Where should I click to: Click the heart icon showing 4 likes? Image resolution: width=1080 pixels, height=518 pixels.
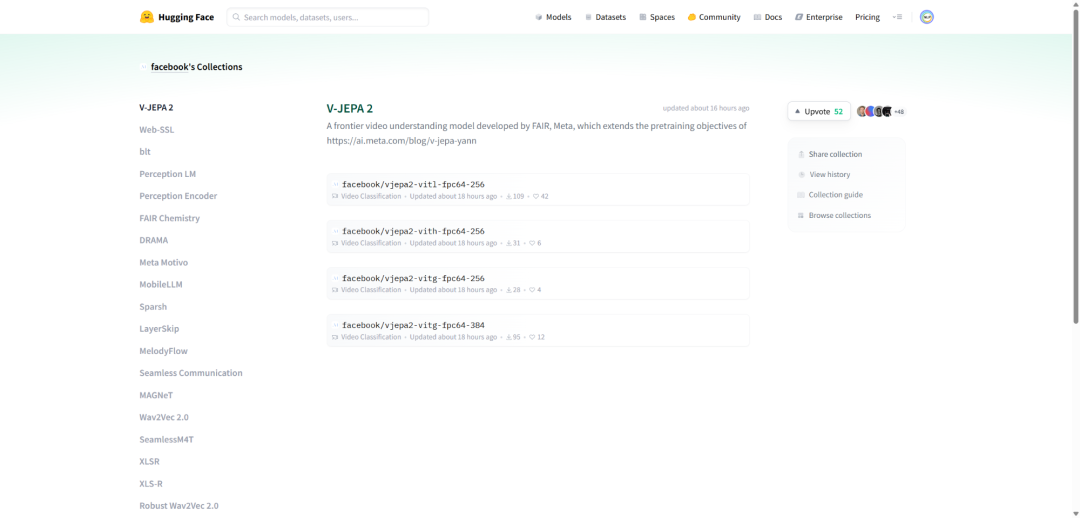[x=532, y=290]
